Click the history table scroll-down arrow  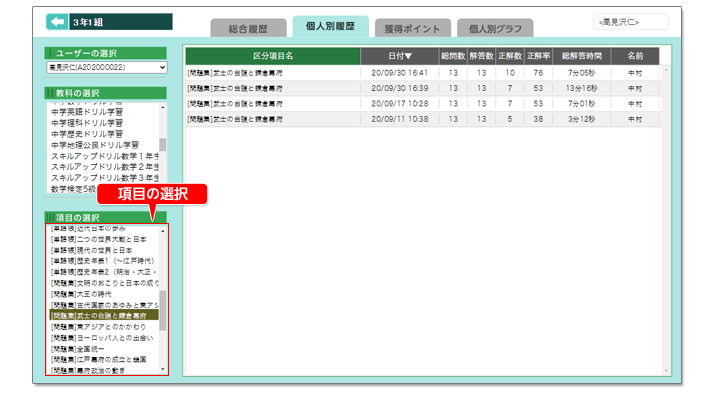[666, 371]
